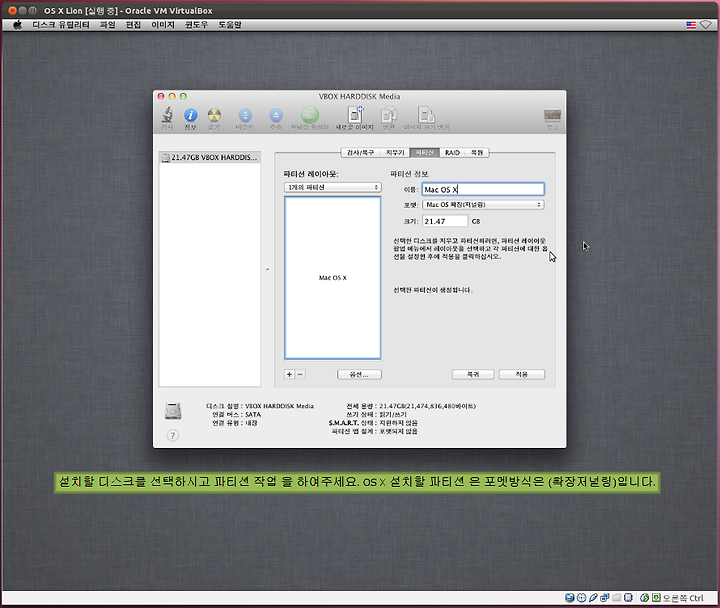Open the 편집 menu
Screen dimensions: 720x608
point(133,25)
